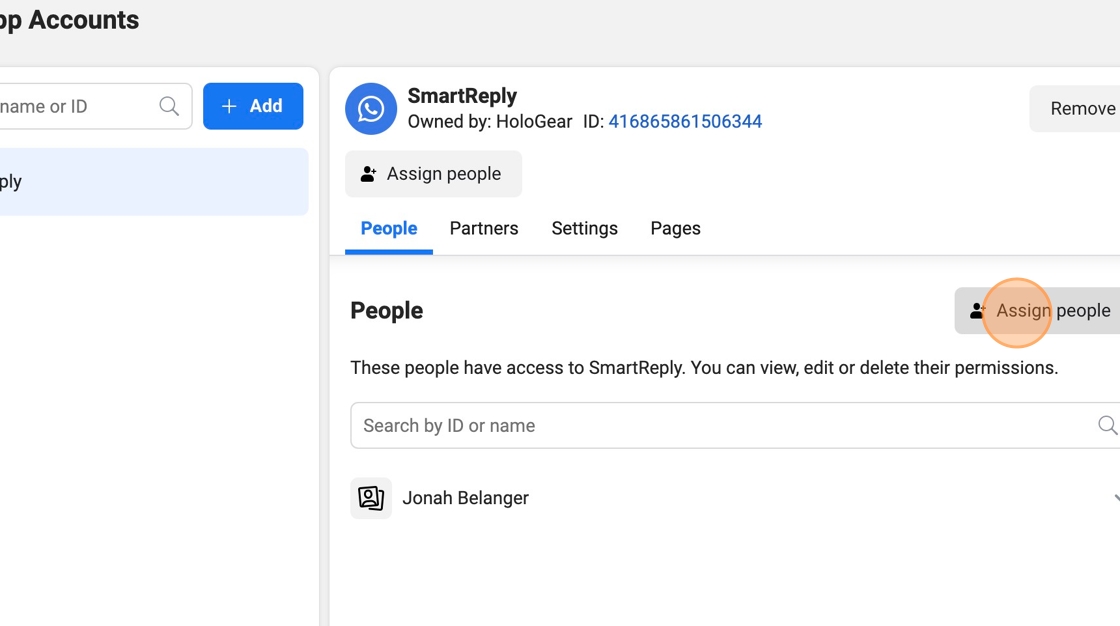Click the People section heading
The height and width of the screenshot is (626, 1120).
coord(386,311)
